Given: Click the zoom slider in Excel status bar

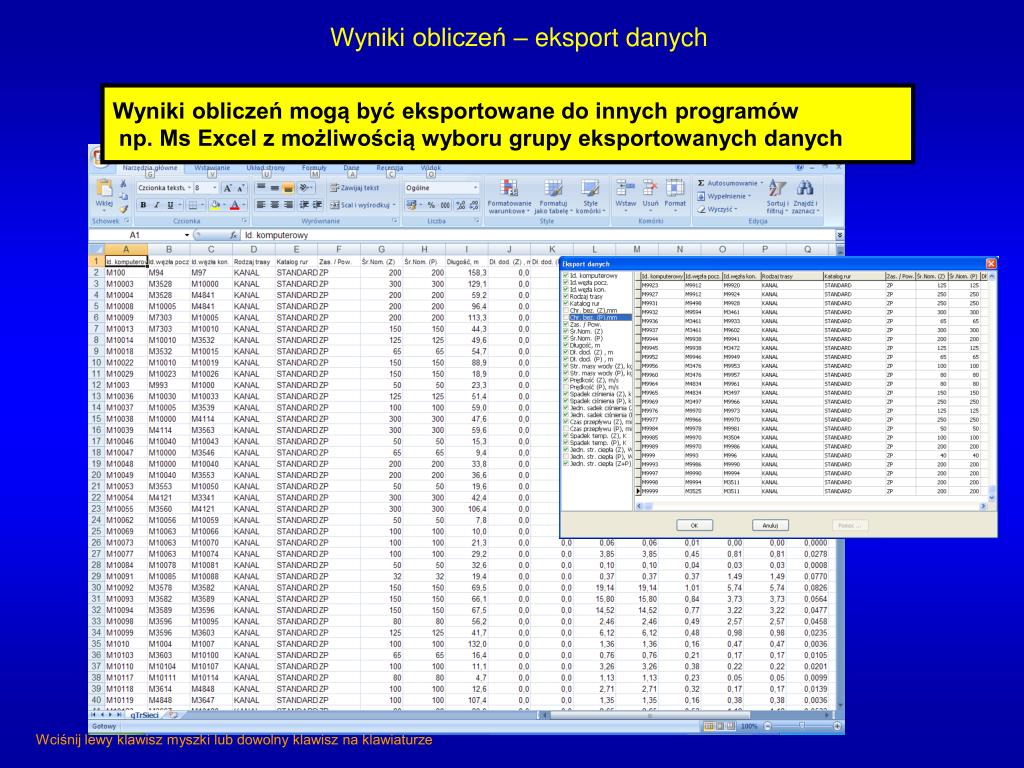Looking at the screenshot, I should click(x=802, y=726).
